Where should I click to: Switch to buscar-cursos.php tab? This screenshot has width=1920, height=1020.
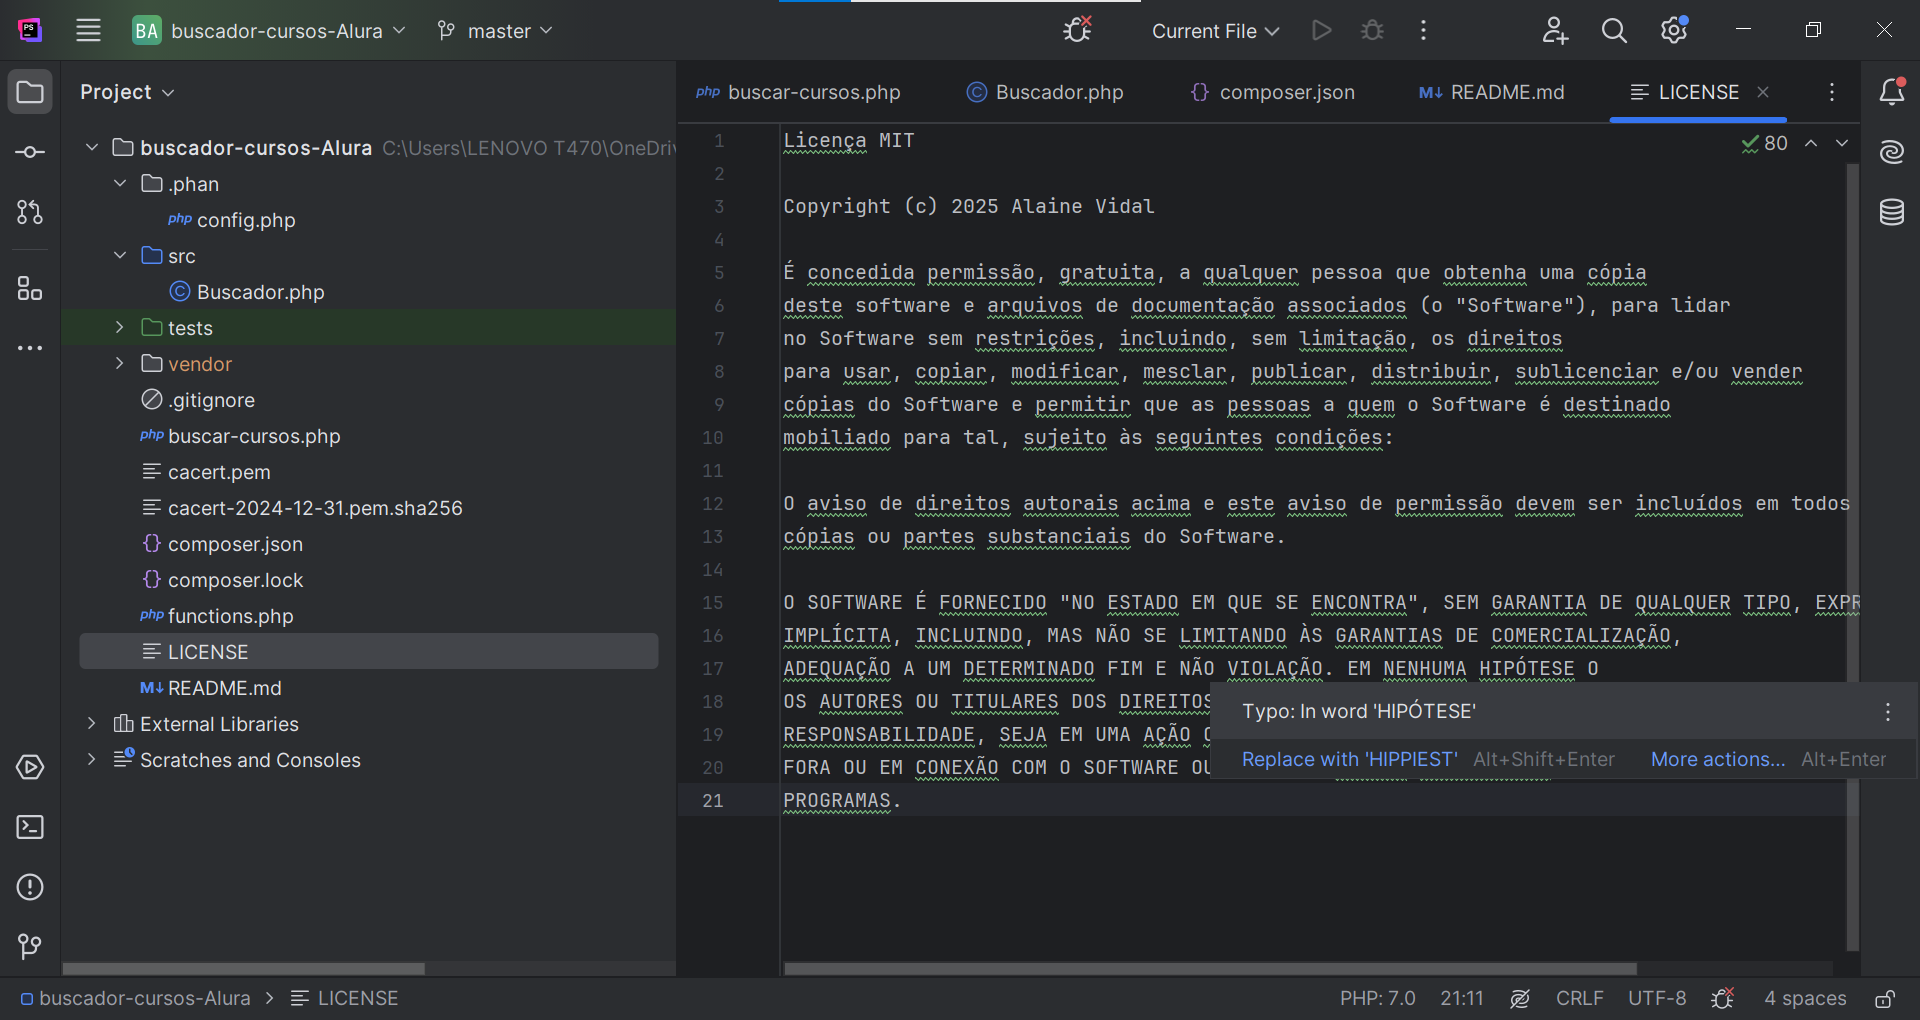tap(799, 92)
